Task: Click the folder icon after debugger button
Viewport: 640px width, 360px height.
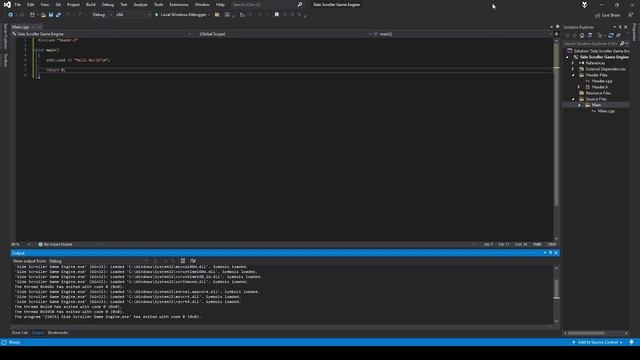Action: [x=217, y=15]
